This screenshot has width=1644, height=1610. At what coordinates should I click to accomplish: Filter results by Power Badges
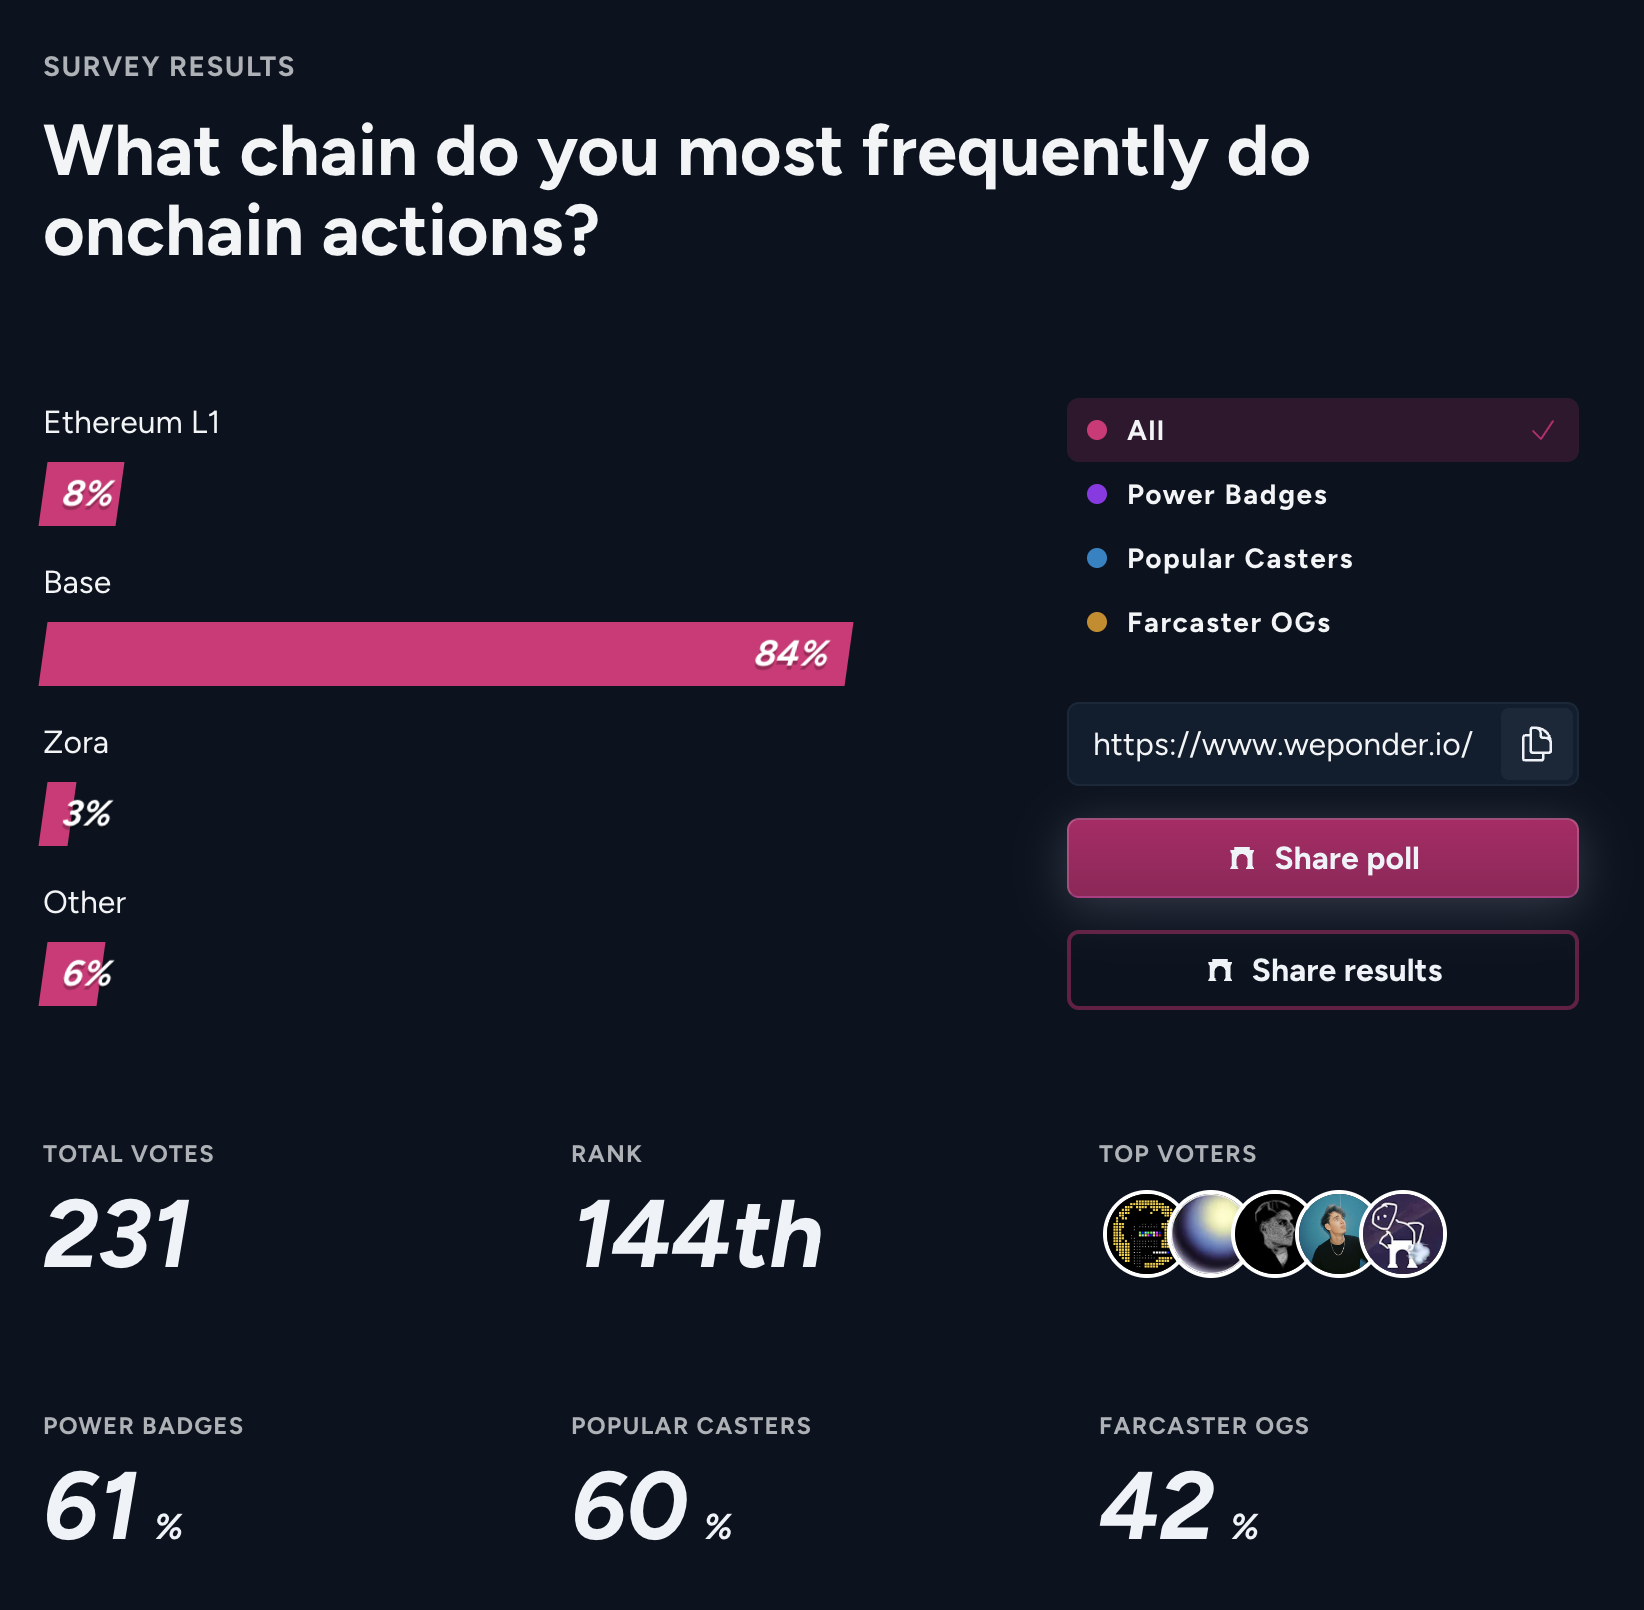[1226, 495]
